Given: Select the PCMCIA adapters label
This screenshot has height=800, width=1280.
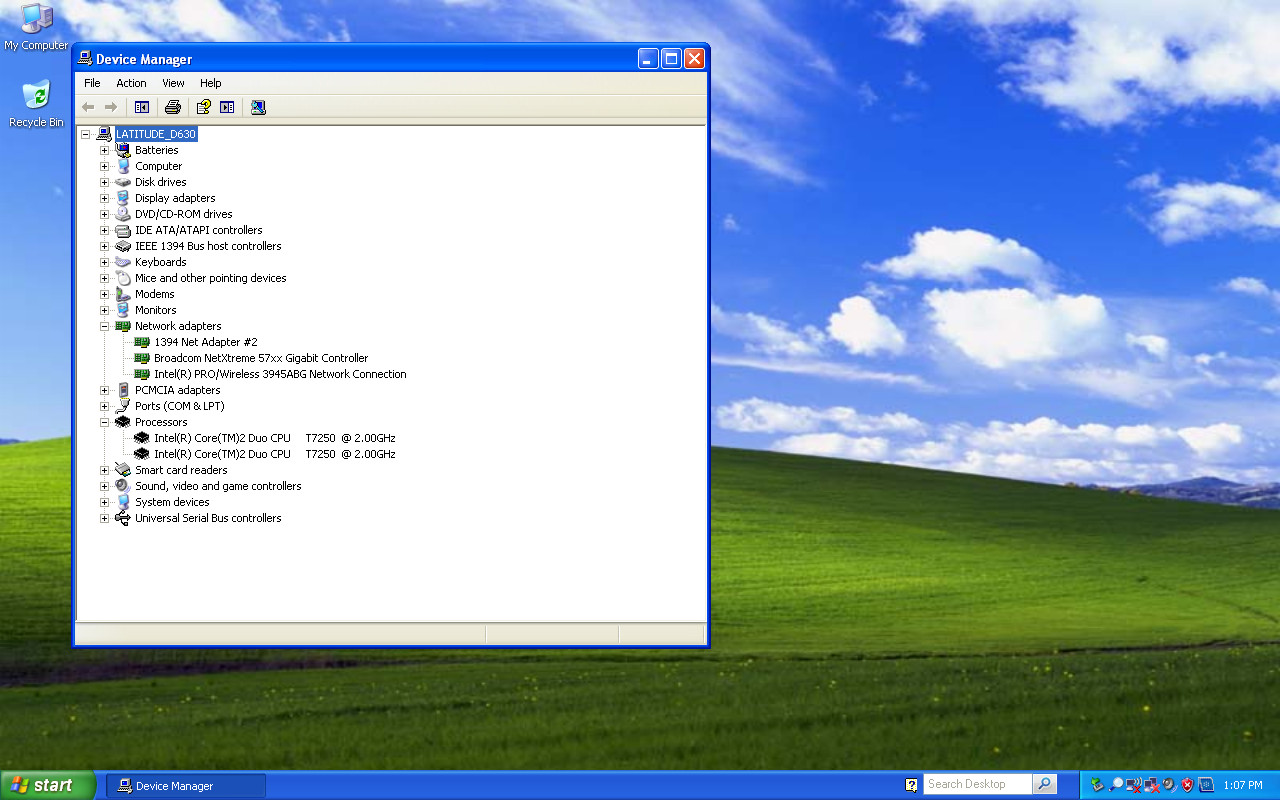Looking at the screenshot, I should pos(178,390).
